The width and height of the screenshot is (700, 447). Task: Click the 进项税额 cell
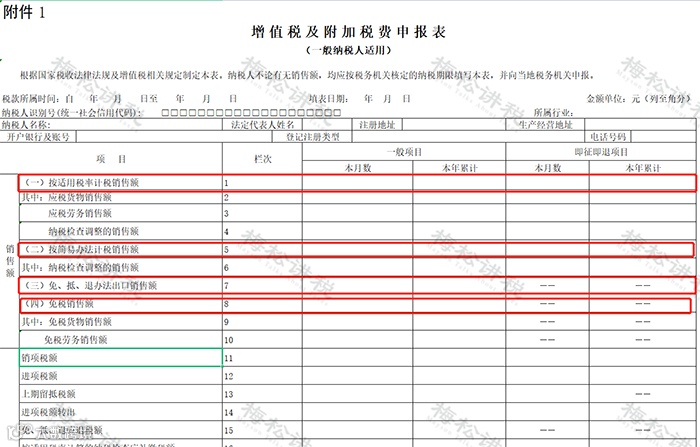click(121, 376)
